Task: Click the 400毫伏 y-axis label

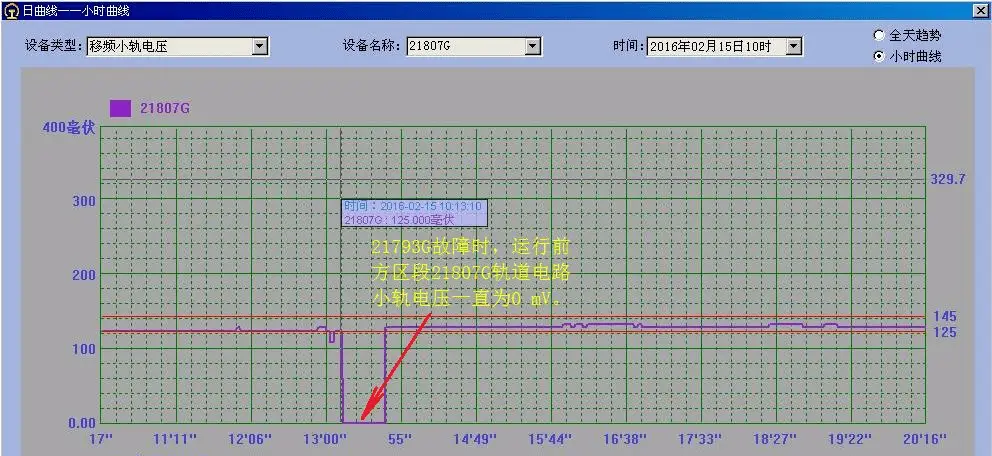Action: (68, 127)
